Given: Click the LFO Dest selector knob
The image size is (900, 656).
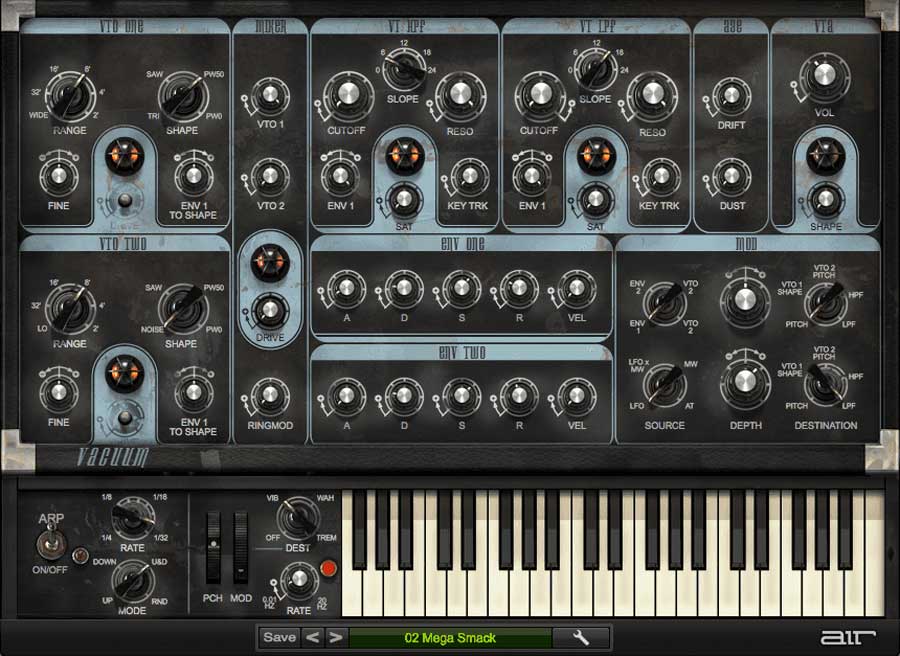Looking at the screenshot, I should (x=298, y=517).
